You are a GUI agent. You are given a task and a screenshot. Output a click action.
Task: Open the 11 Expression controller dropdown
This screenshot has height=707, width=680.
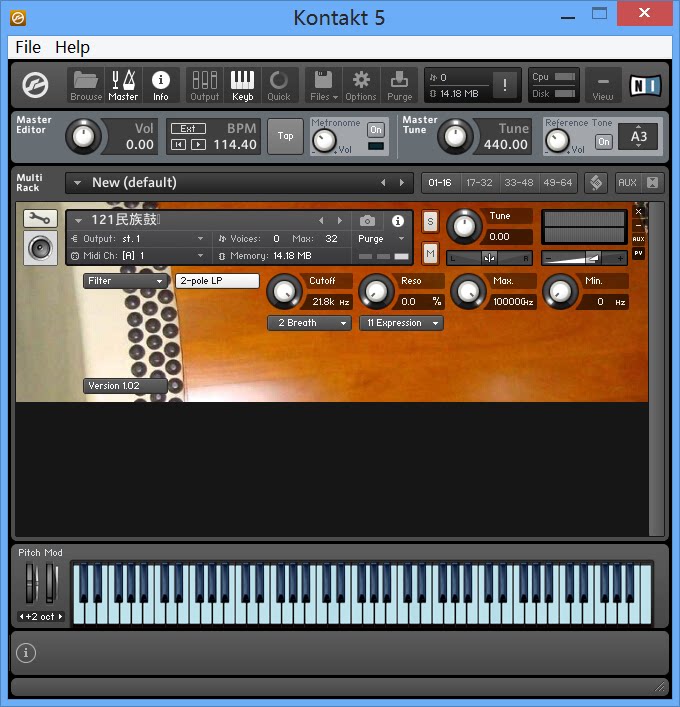(x=401, y=323)
